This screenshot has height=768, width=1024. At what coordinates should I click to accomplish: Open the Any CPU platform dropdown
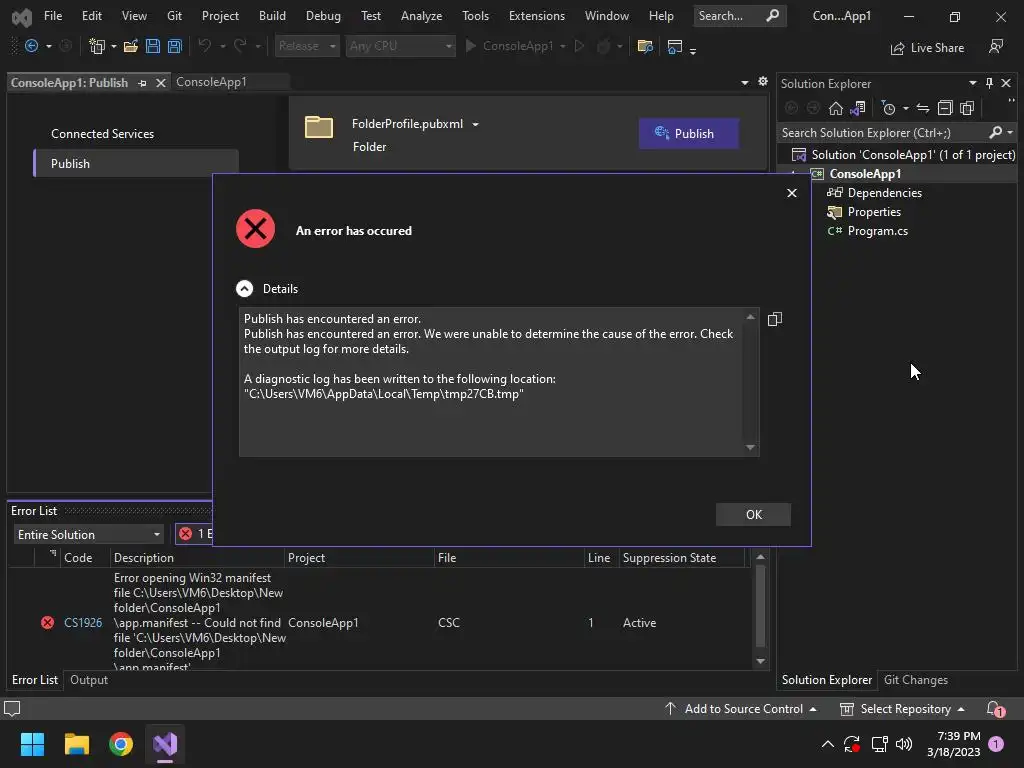[x=400, y=46]
